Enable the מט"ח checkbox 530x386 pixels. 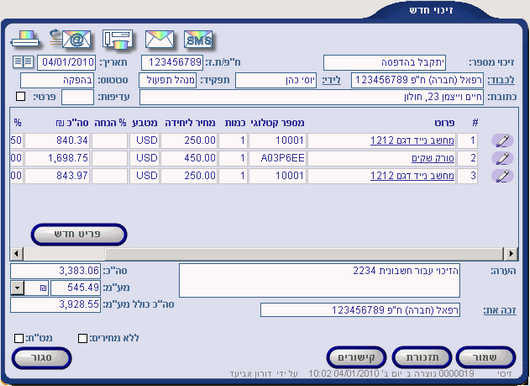coord(19,338)
